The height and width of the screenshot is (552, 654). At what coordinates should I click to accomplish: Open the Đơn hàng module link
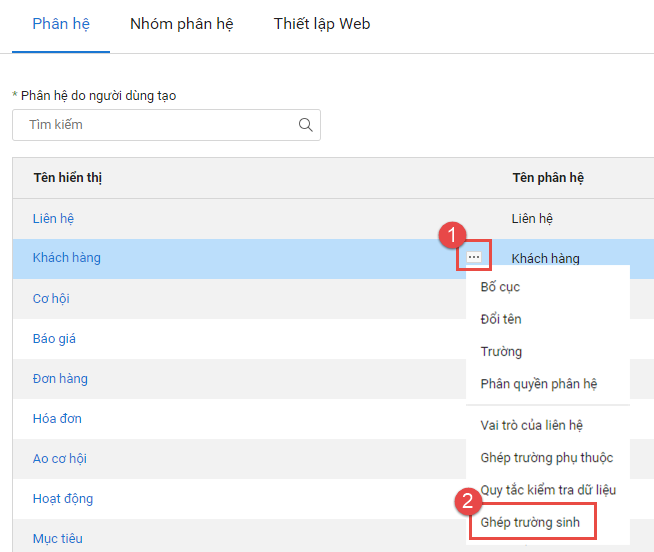pyautogui.click(x=60, y=378)
